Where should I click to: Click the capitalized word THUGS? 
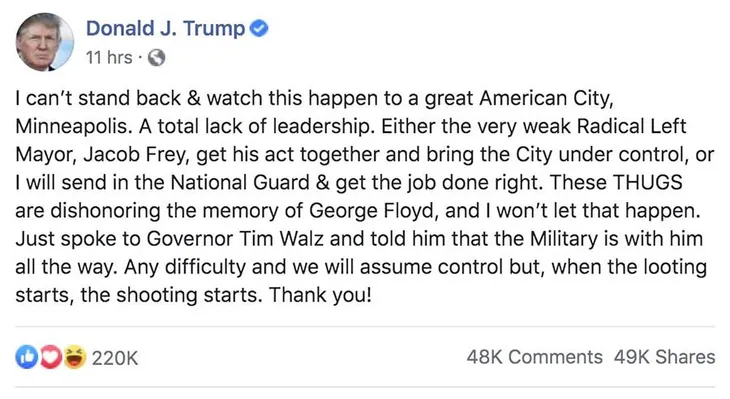click(x=648, y=183)
